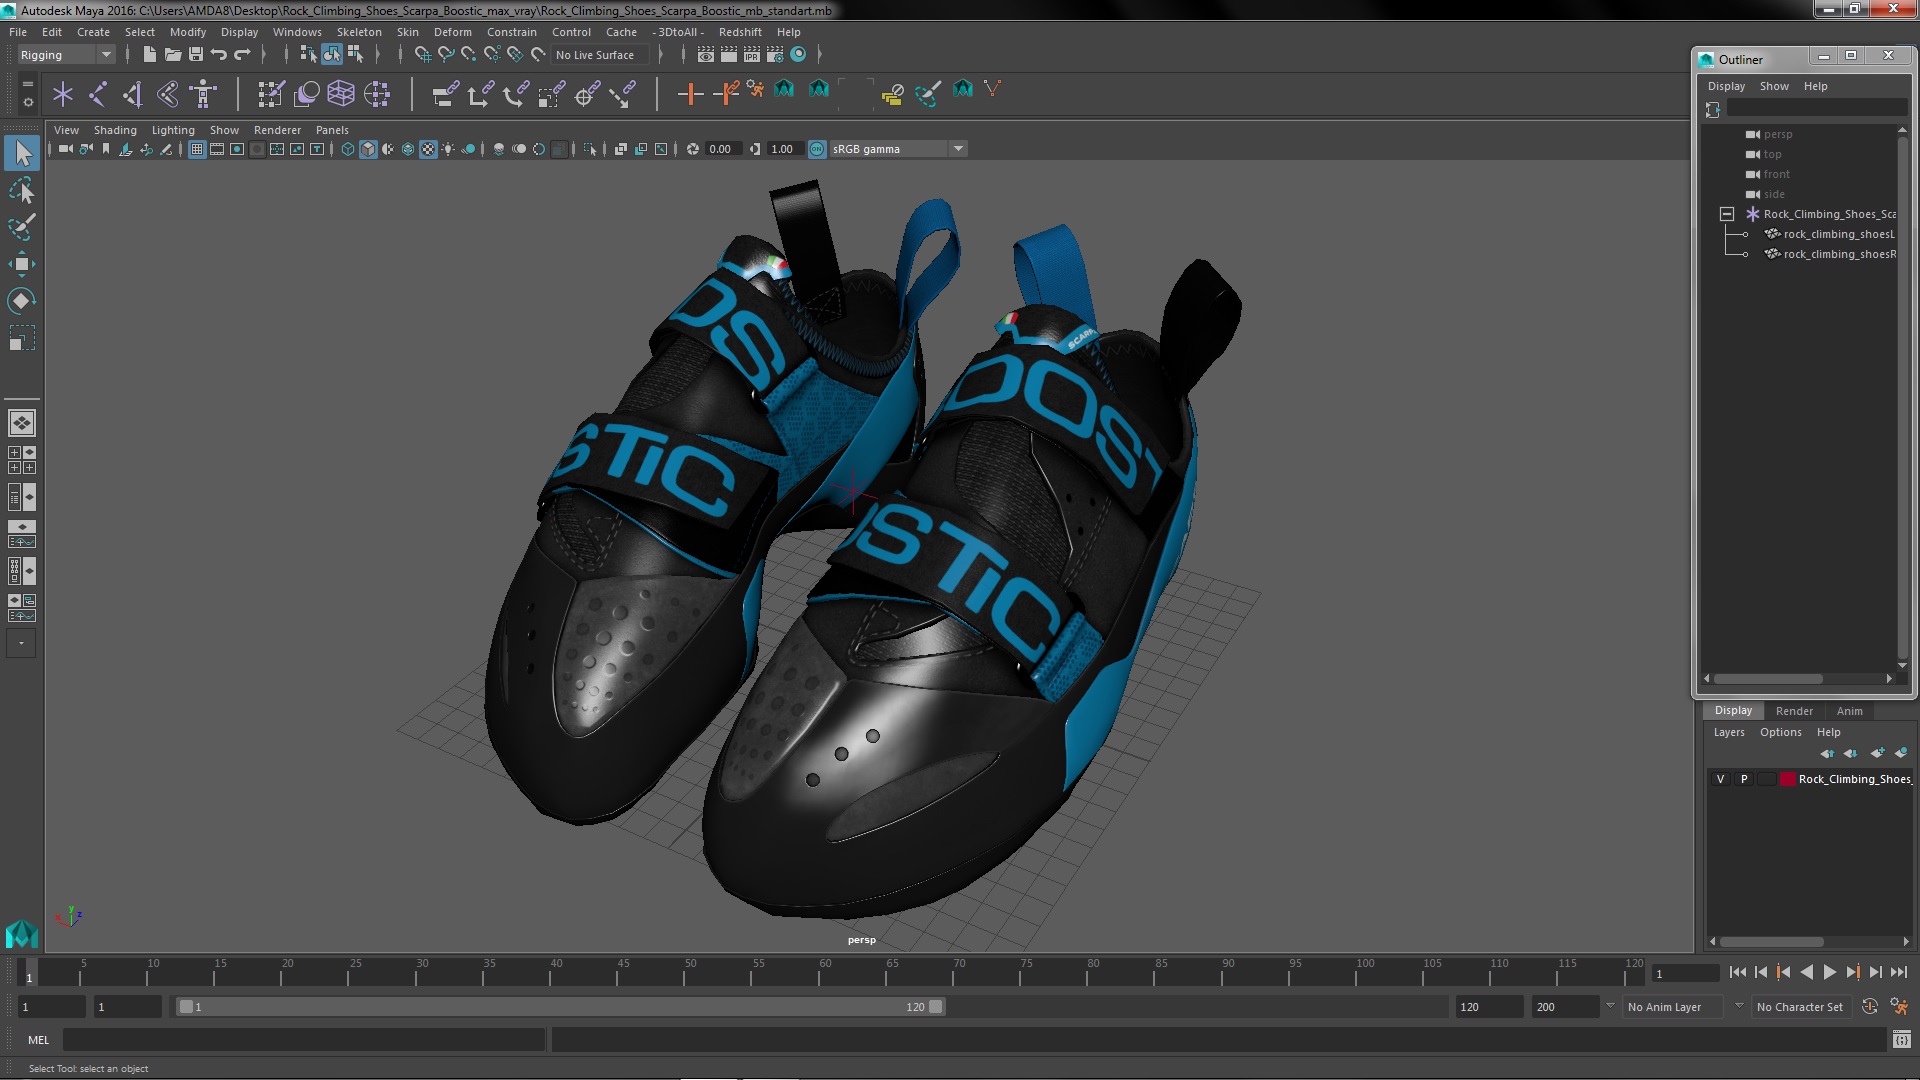Viewport: 1920px width, 1080px height.
Task: Click the Create Cluster shelf icon
Action: (377, 94)
